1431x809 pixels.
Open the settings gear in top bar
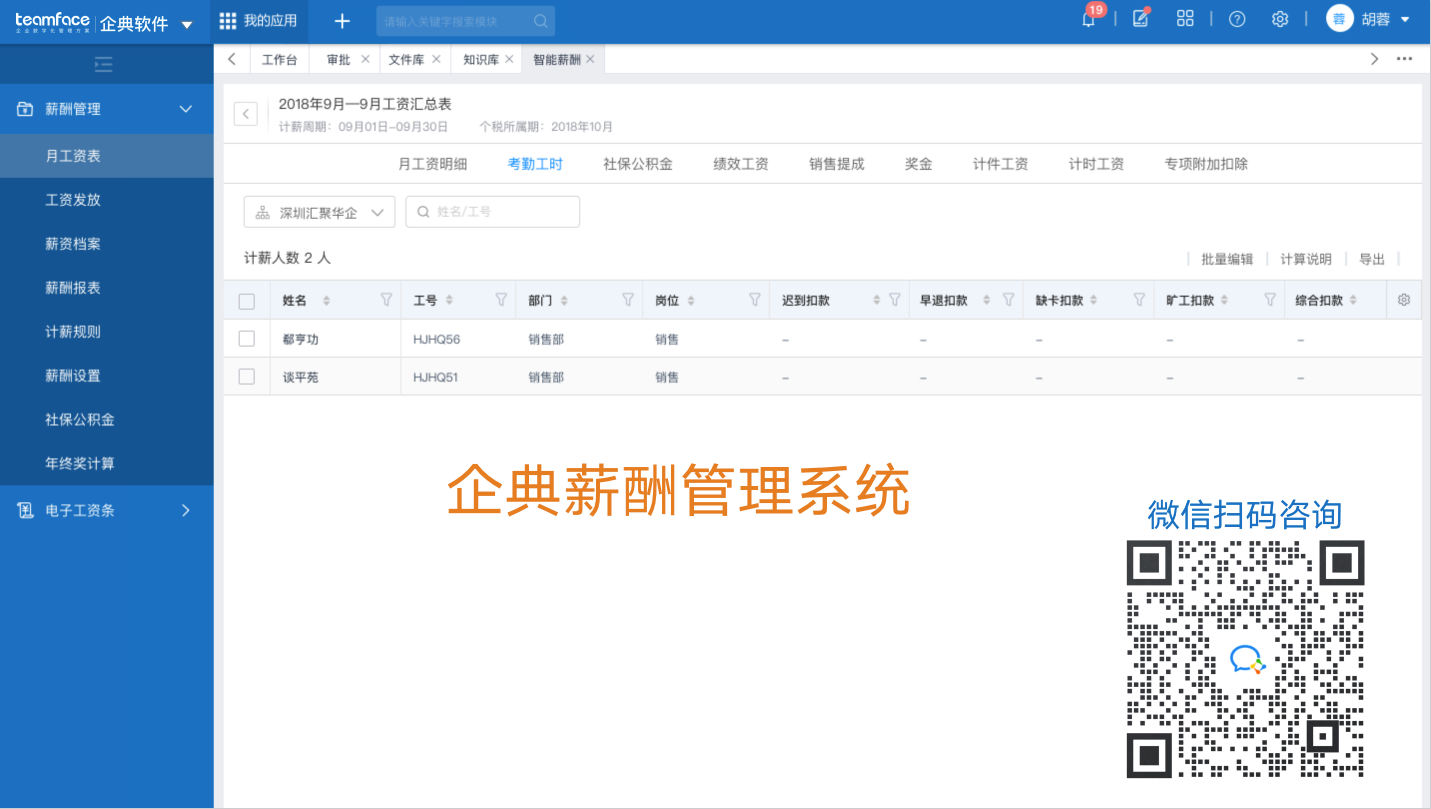coord(1280,19)
